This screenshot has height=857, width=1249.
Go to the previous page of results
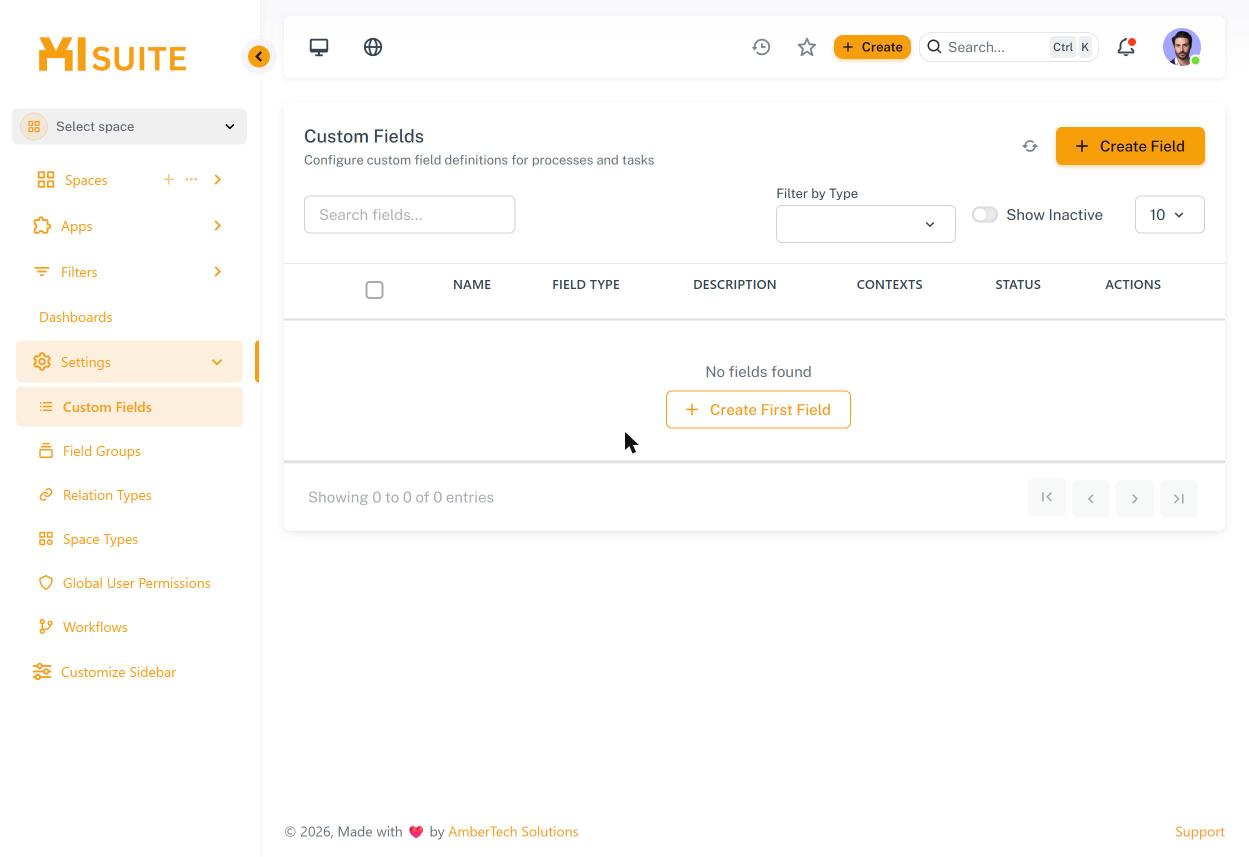point(1091,498)
